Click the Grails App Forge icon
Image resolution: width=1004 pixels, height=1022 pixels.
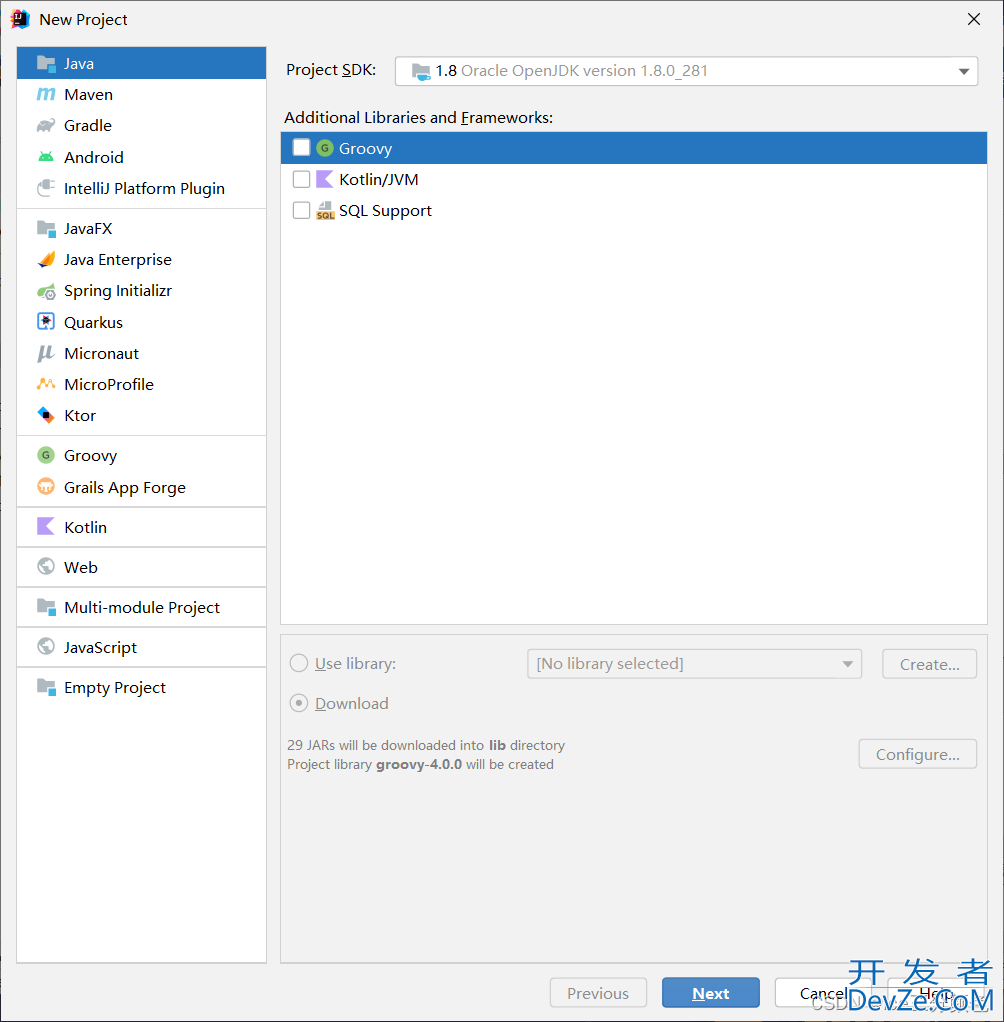pos(46,487)
